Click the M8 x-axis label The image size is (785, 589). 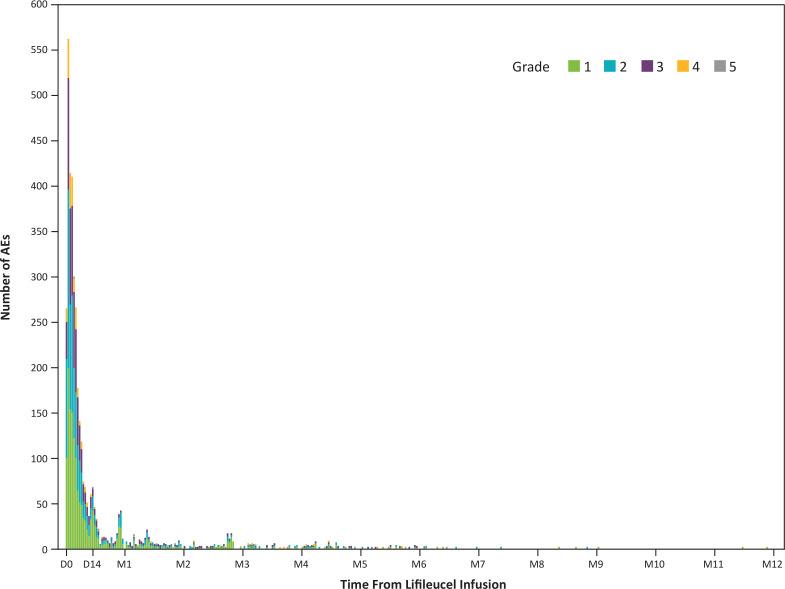(537, 564)
